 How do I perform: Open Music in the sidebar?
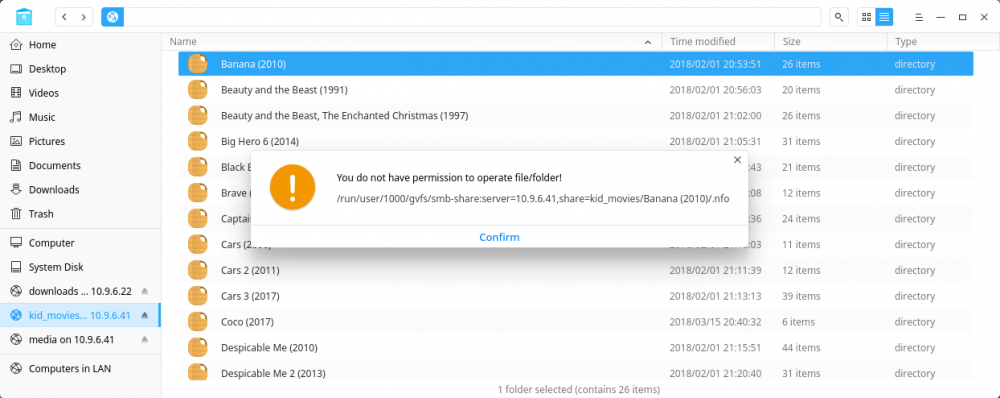click(80, 117)
